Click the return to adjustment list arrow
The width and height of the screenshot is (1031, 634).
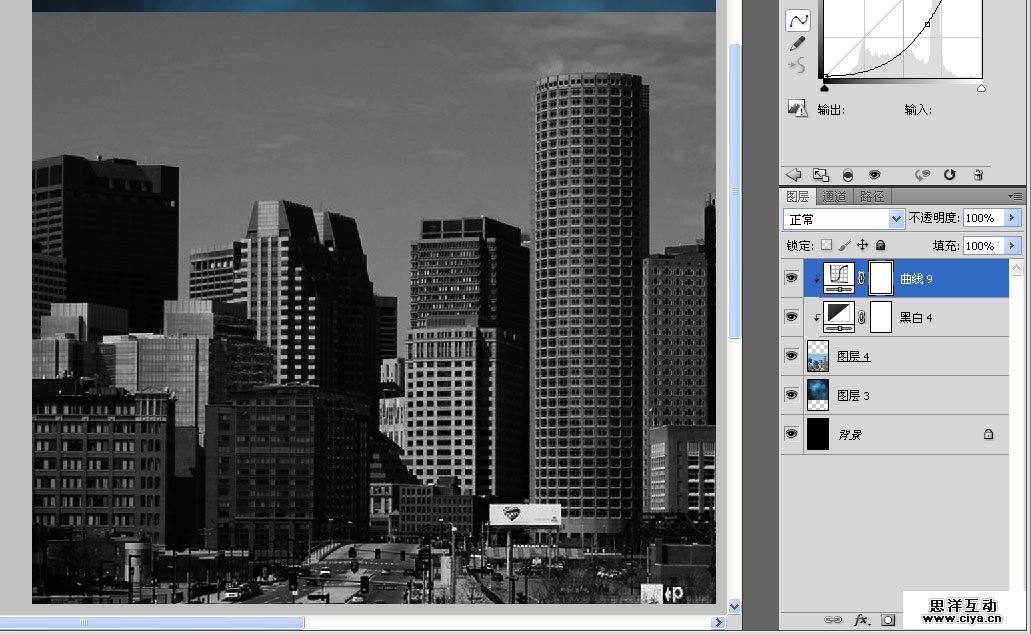pyautogui.click(x=794, y=174)
